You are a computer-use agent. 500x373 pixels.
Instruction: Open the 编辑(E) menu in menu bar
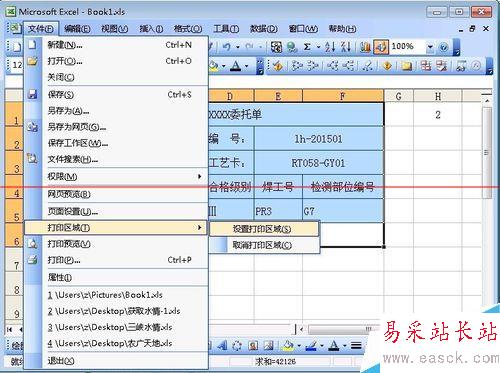click(x=77, y=29)
